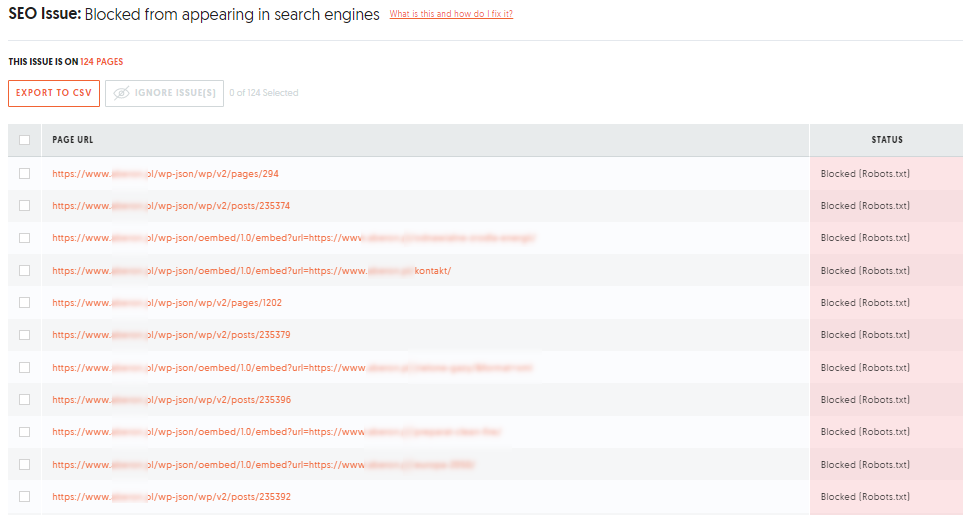Mark the checkbox for posts/235379 row
This screenshot has height=515, width=963.
[24, 335]
